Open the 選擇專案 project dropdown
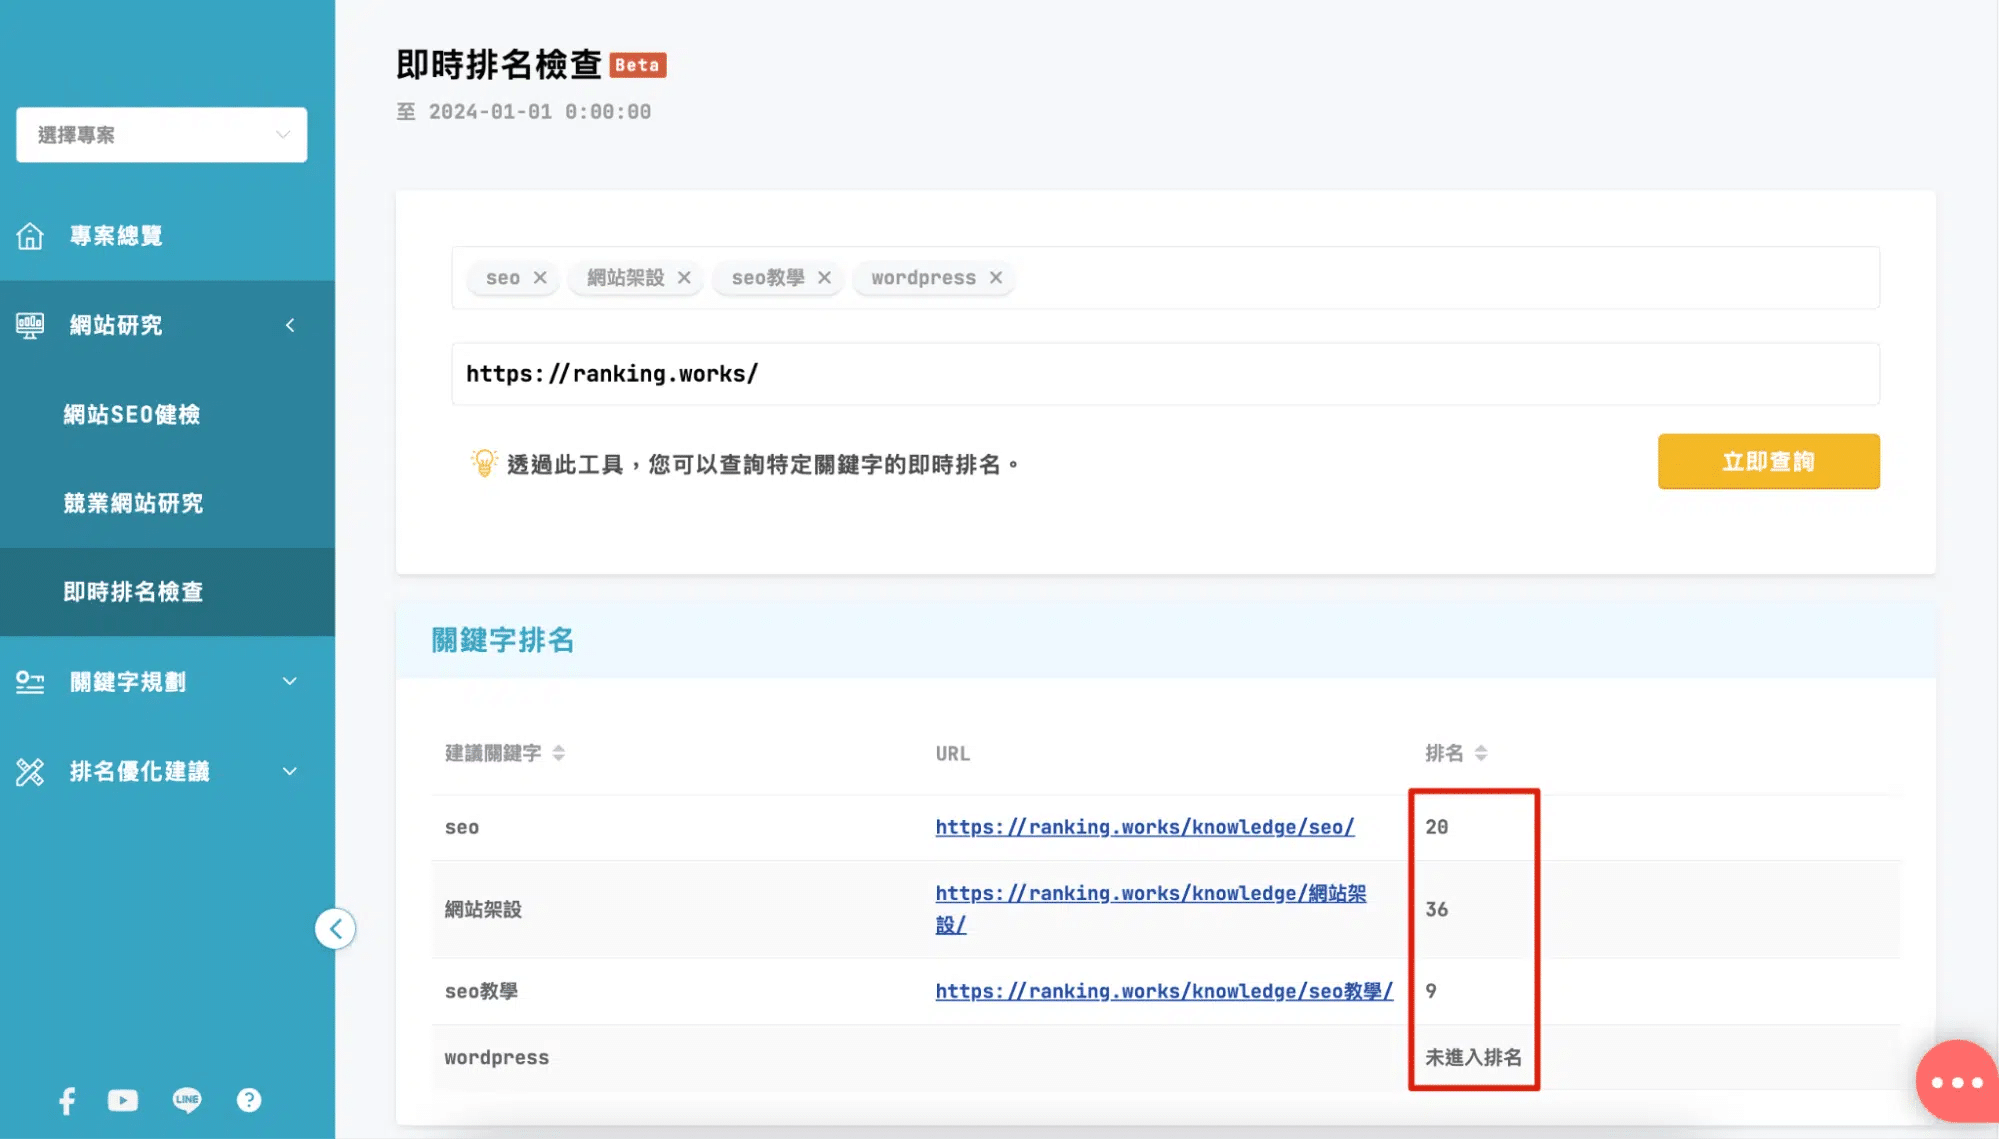Image resolution: width=1999 pixels, height=1140 pixels. pos(161,135)
